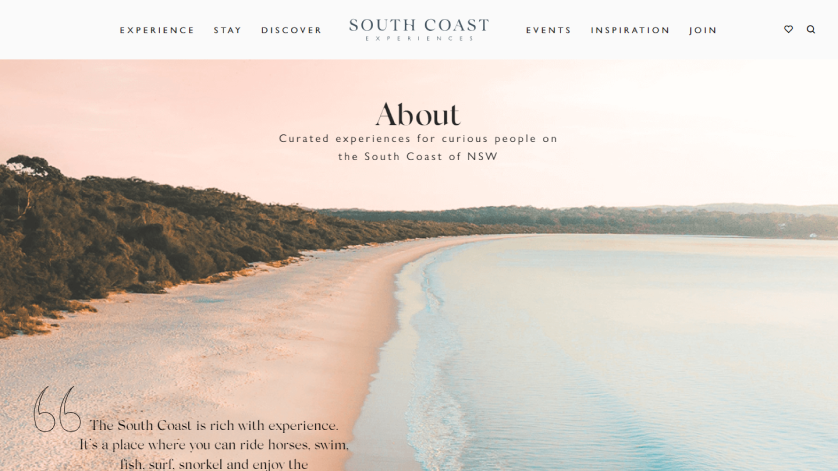Click the quote line mentioning ride horses, swim
The image size is (838, 471).
click(x=214, y=445)
